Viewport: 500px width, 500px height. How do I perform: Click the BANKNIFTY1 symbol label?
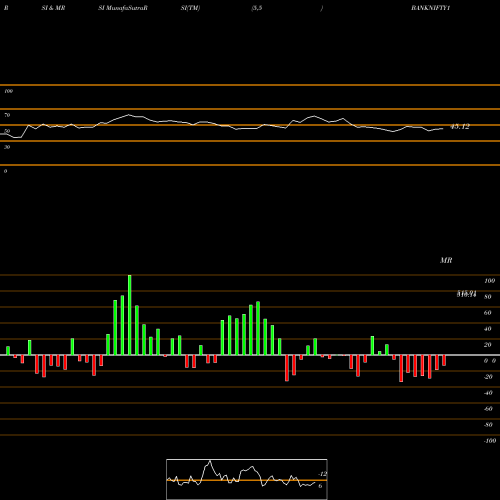click(x=430, y=8)
